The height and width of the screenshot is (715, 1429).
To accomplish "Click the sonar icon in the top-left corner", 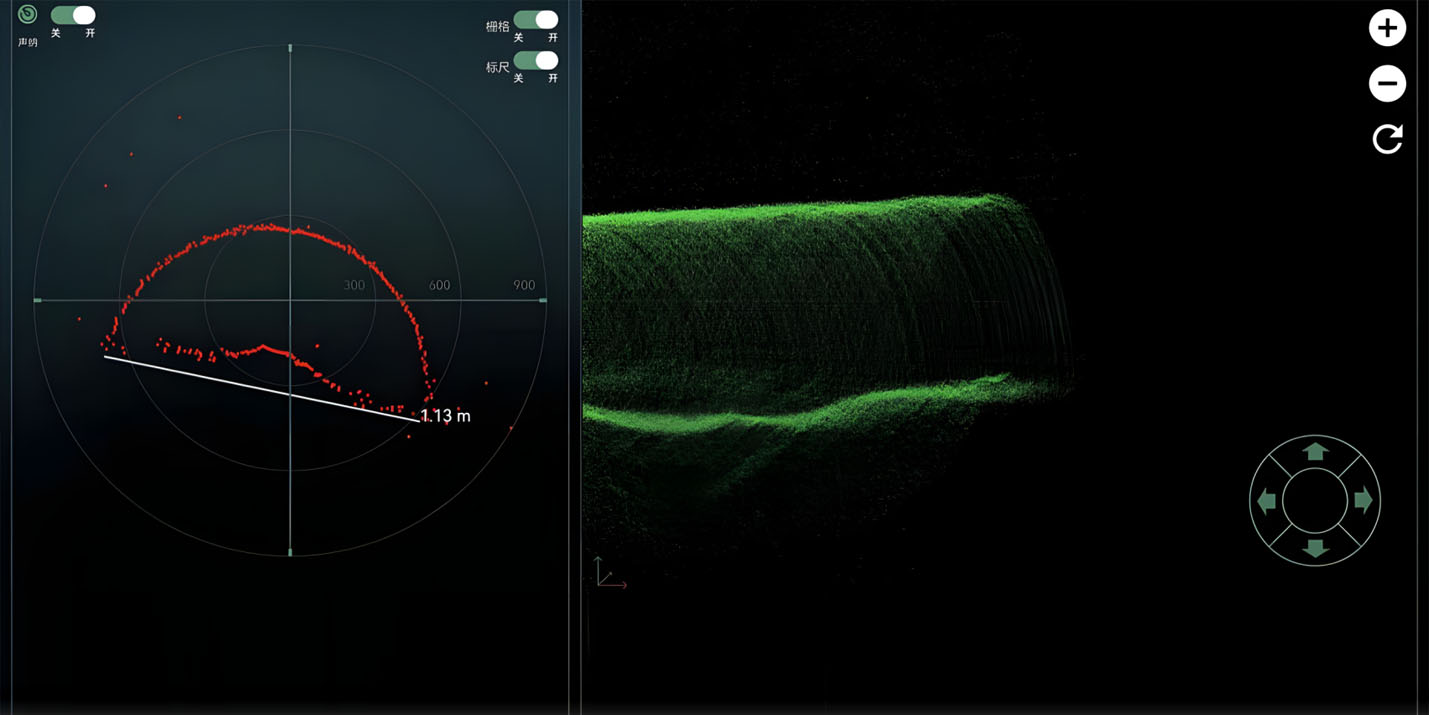I will click(28, 15).
